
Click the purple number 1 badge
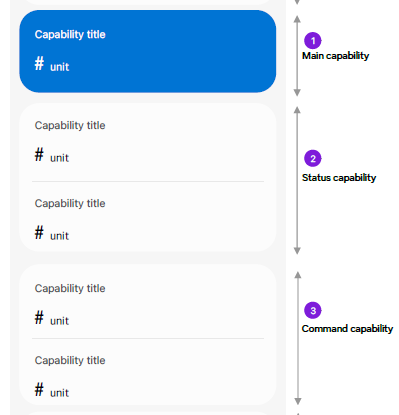pos(313,41)
